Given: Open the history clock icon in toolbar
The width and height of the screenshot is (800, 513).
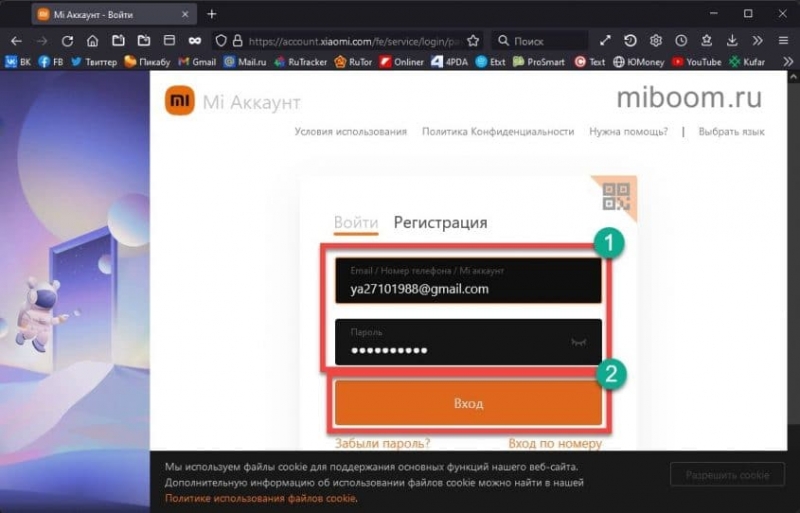Looking at the screenshot, I should (681, 41).
